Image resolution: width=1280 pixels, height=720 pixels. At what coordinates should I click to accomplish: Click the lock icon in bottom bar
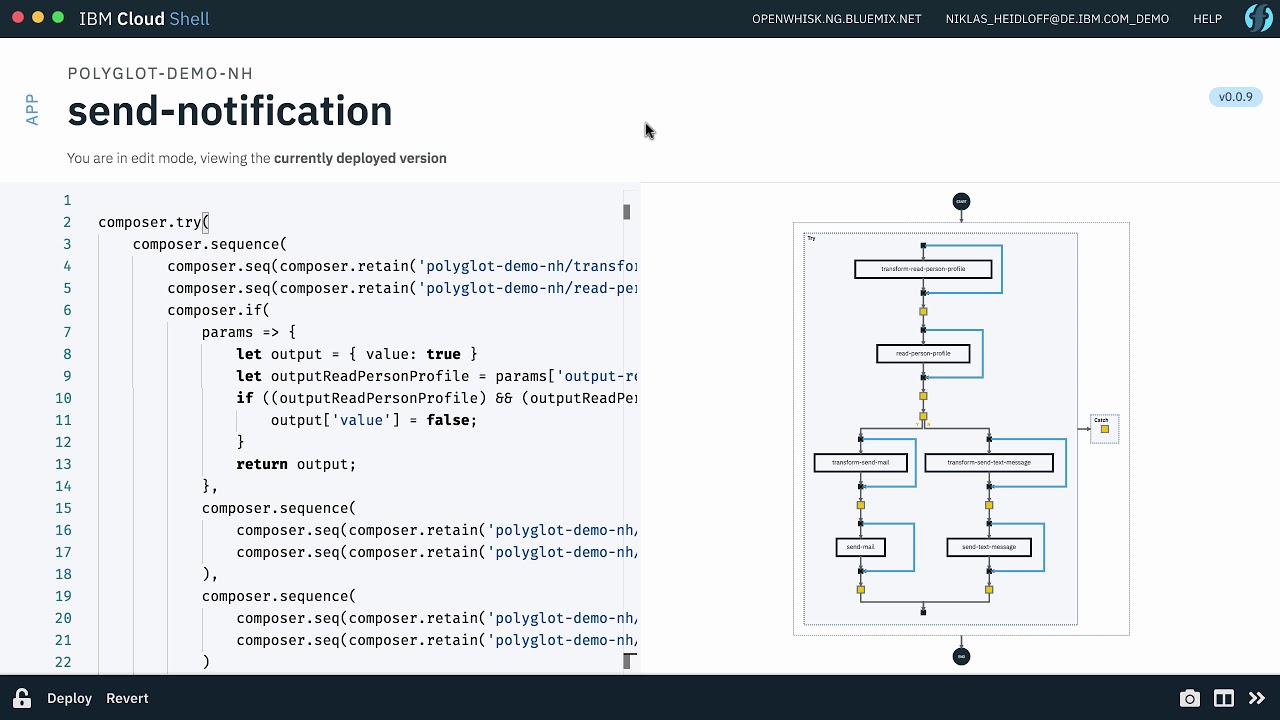21,698
